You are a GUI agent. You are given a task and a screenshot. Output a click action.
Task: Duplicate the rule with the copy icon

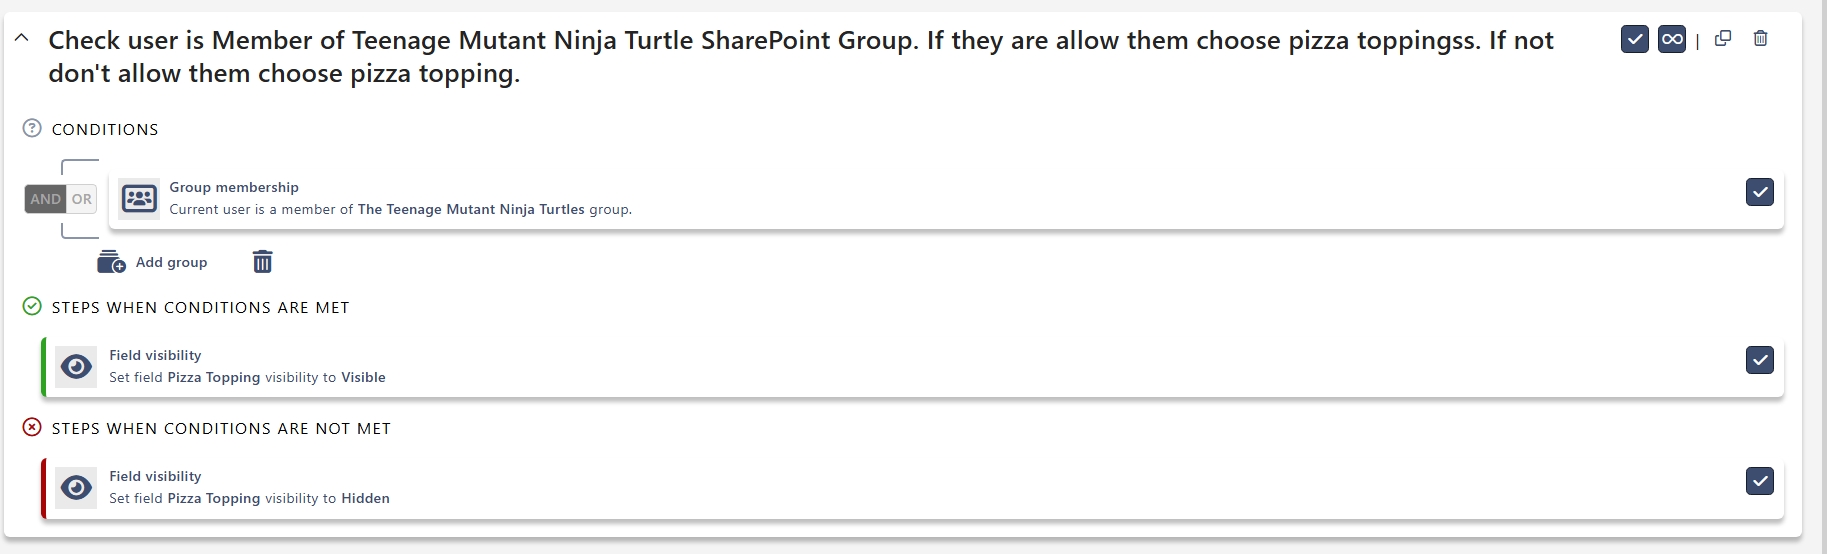1723,39
